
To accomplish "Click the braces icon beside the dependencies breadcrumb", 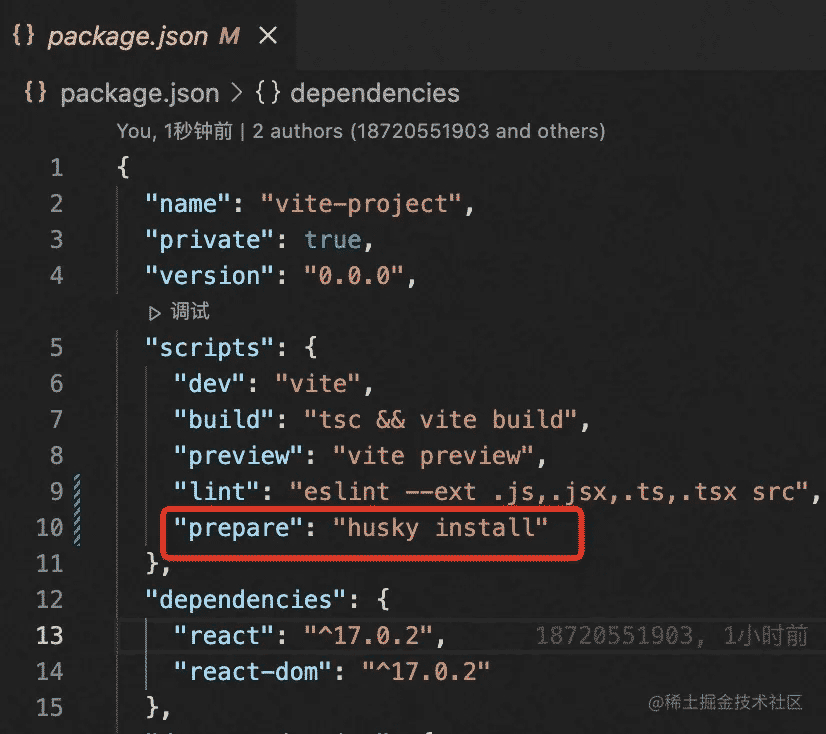I will coord(267,94).
